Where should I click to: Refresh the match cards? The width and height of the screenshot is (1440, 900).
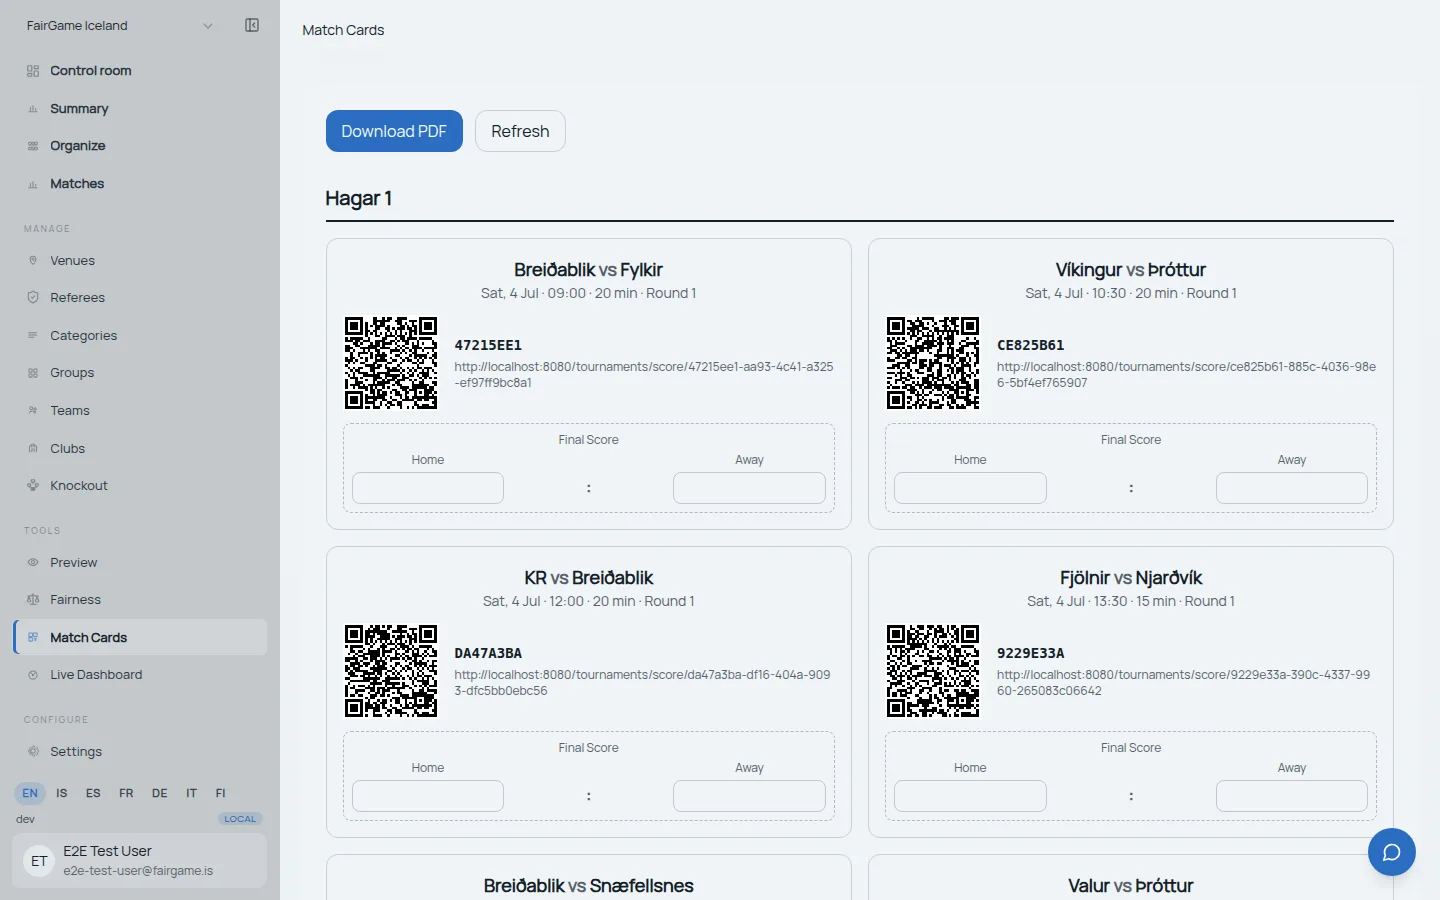(x=520, y=131)
